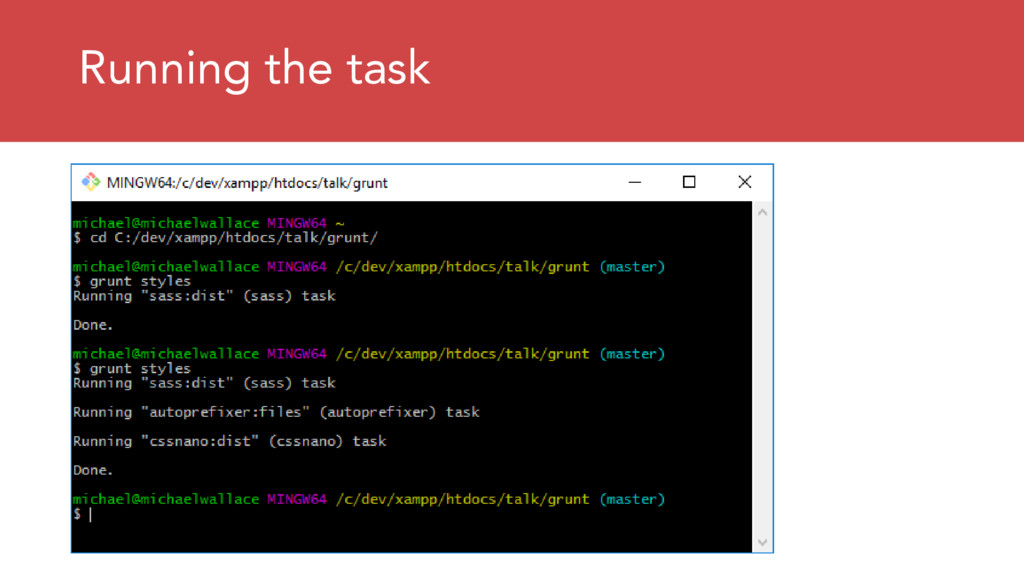Viewport: 1024px width, 576px height.
Task: Close the MINGW64 terminal window
Action: coord(744,182)
